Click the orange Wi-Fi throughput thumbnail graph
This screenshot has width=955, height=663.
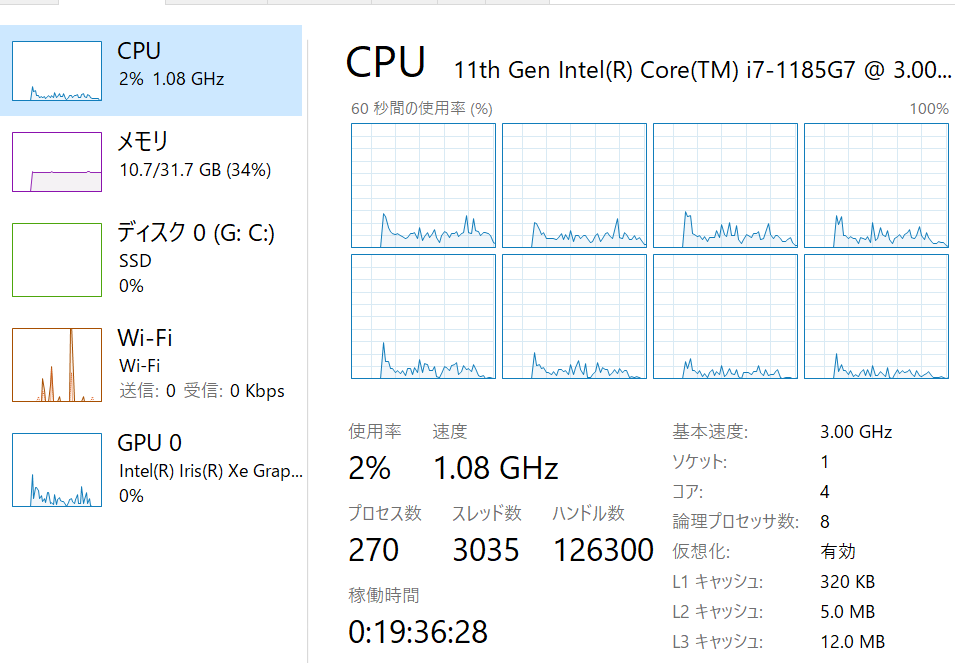pyautogui.click(x=57, y=365)
